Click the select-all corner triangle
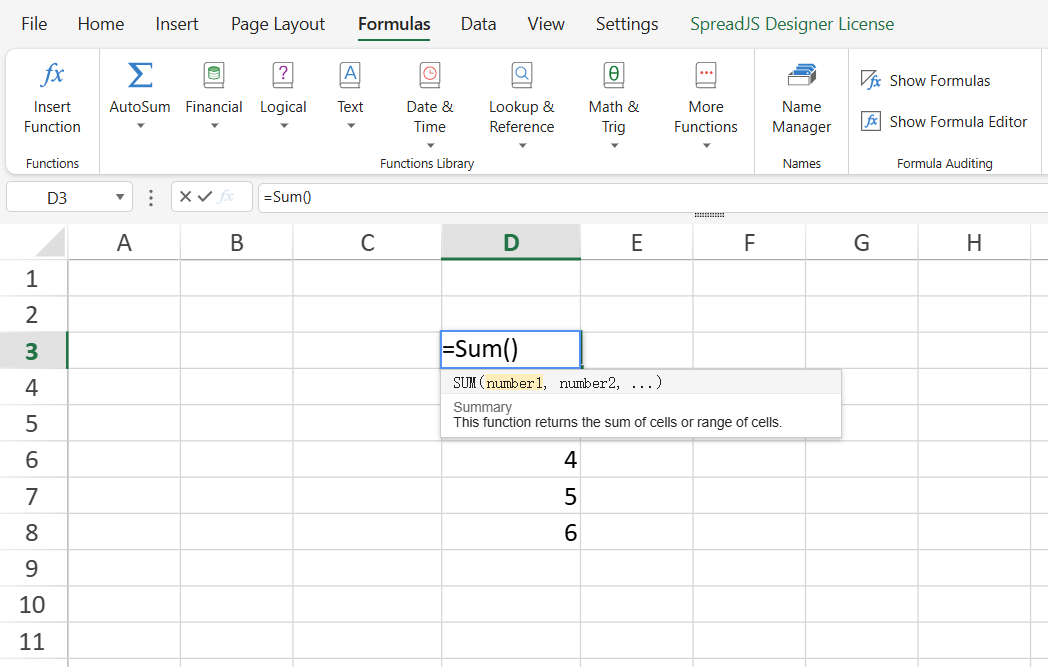This screenshot has height=667, width=1048. click(x=50, y=242)
